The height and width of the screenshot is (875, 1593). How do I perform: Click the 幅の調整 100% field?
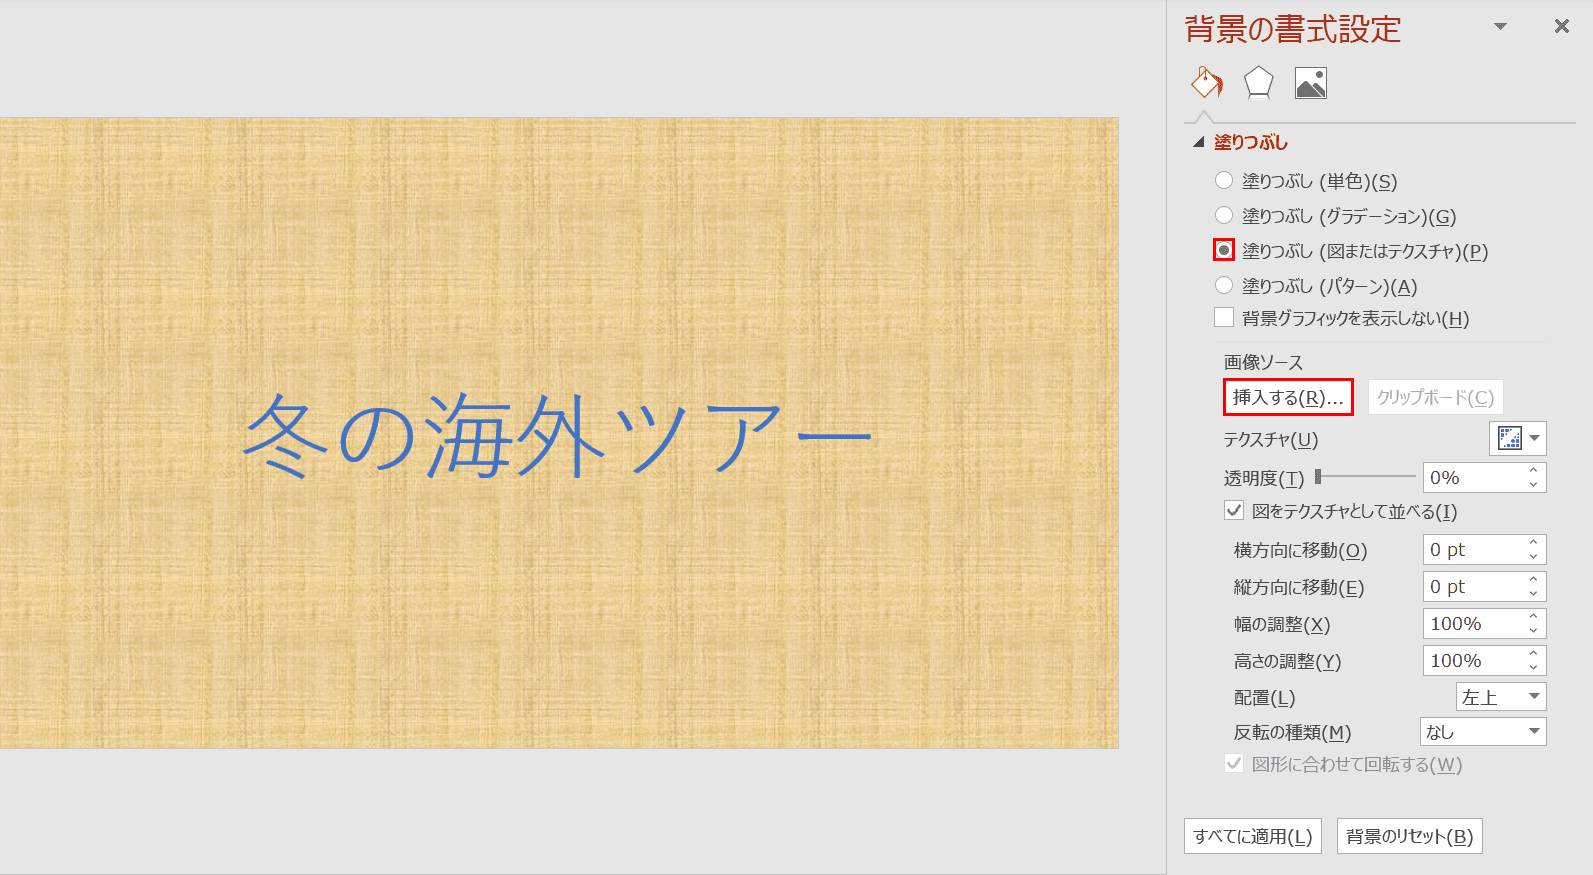1472,624
